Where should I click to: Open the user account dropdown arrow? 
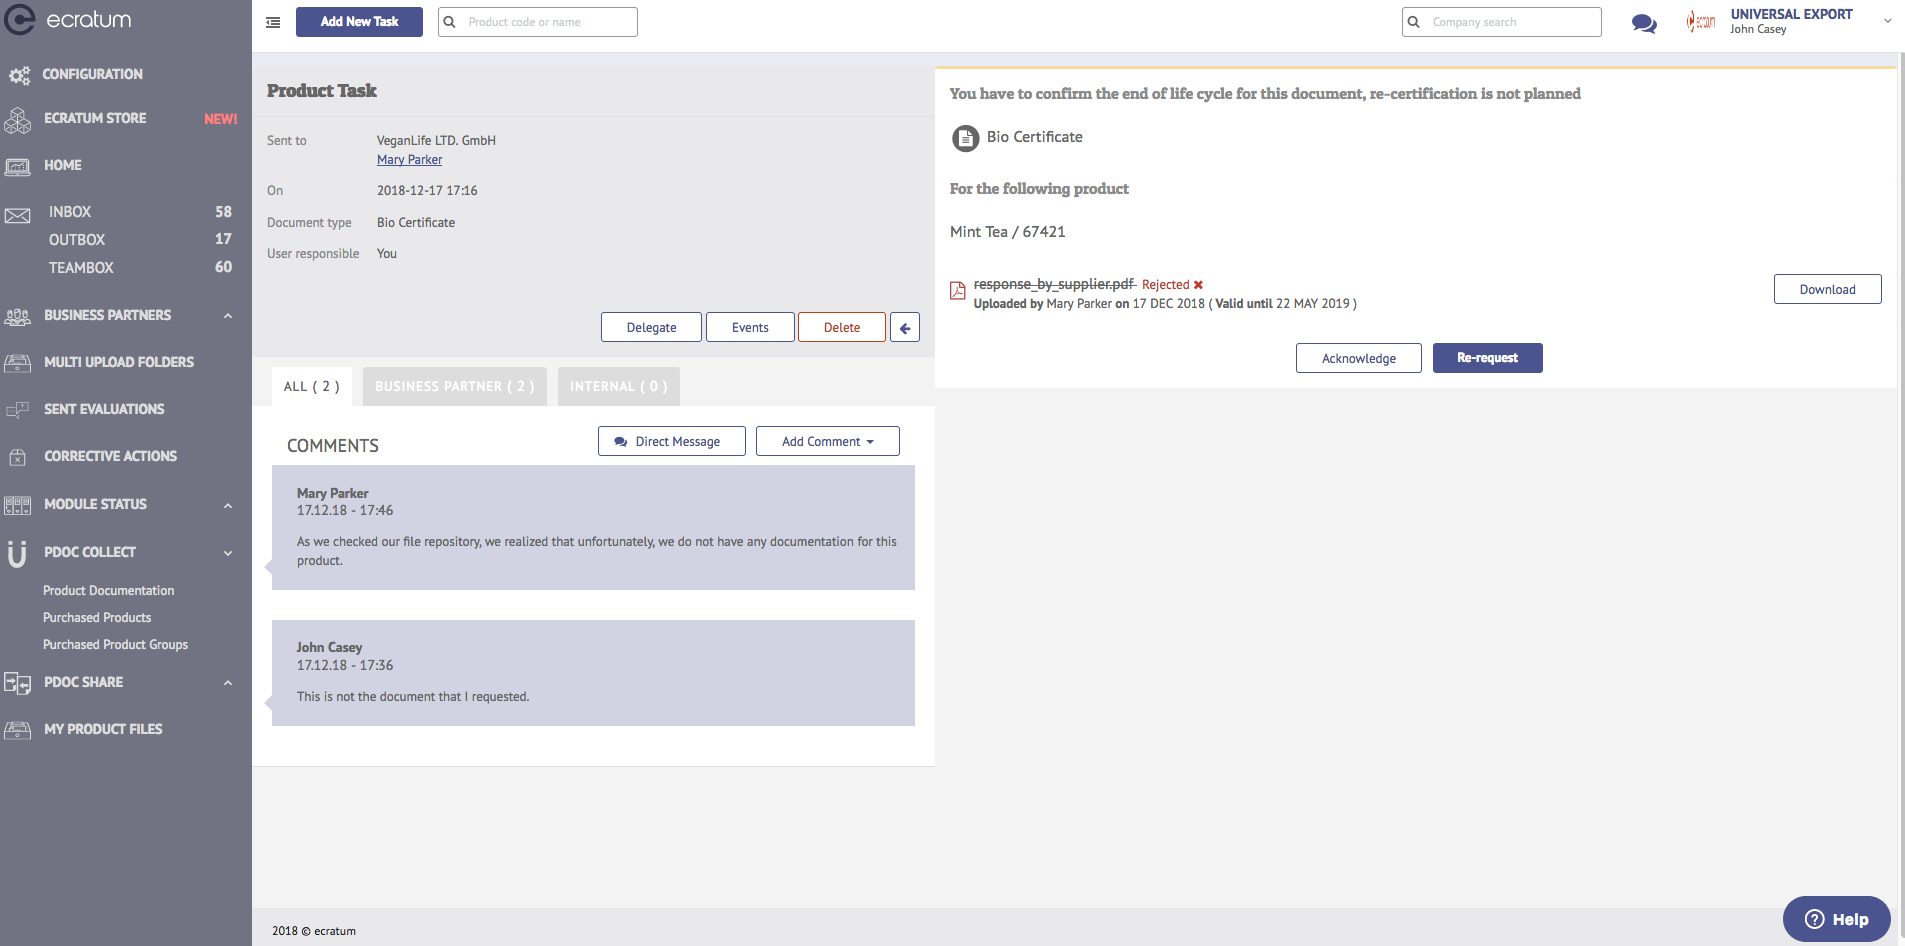tap(1887, 20)
